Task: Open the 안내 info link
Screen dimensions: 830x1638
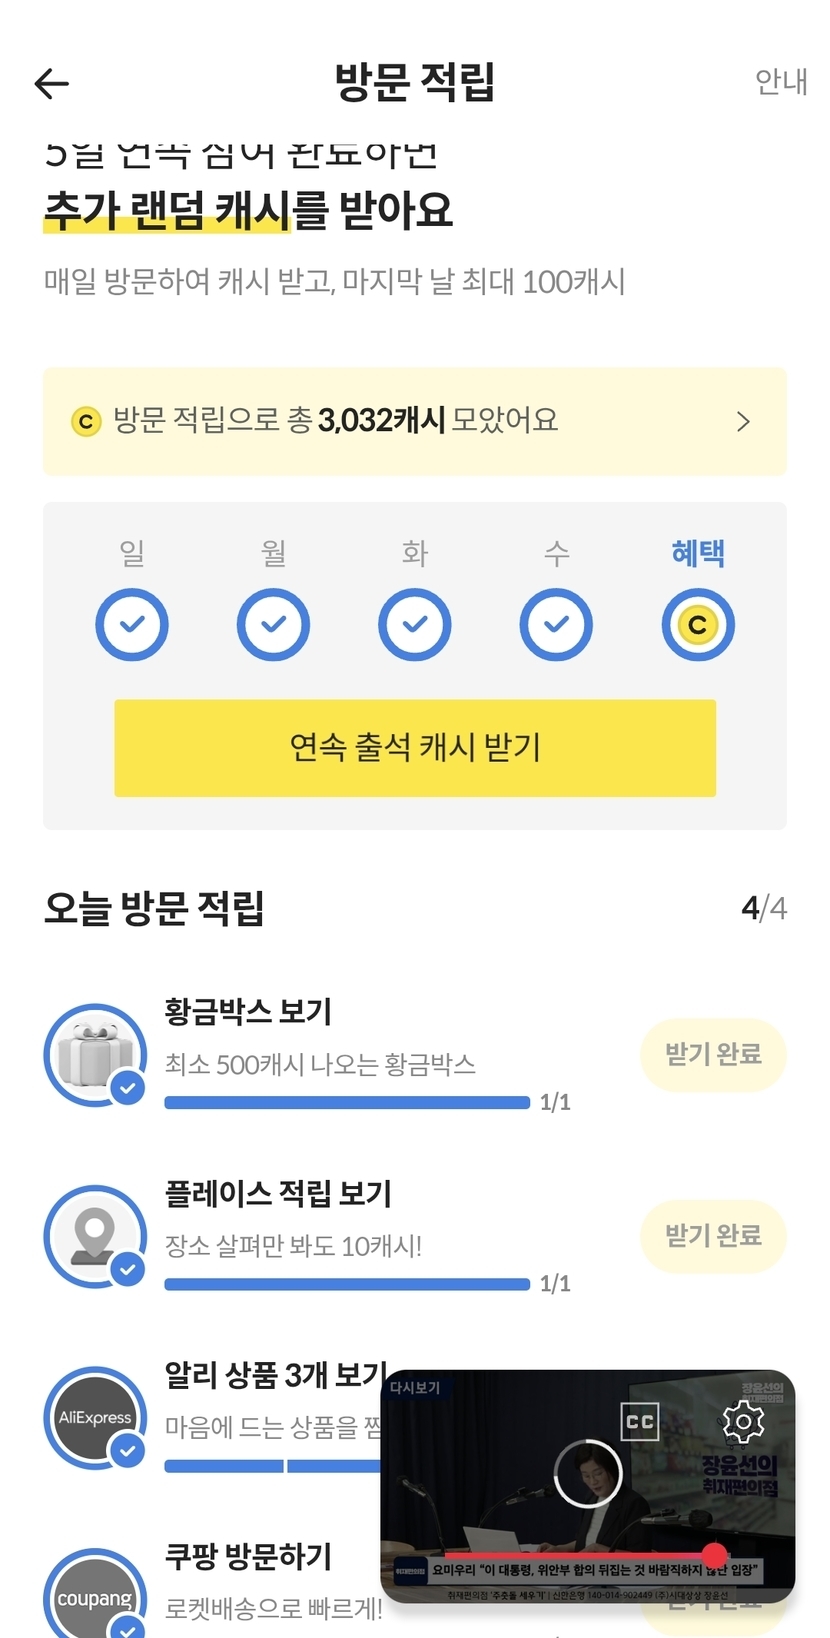Action: coord(780,82)
